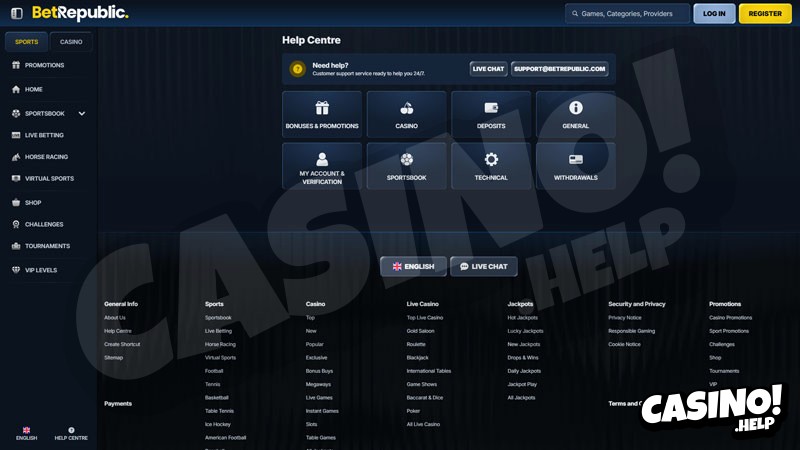Open Withdrawals help category card icon
800x450 pixels.
point(576,166)
